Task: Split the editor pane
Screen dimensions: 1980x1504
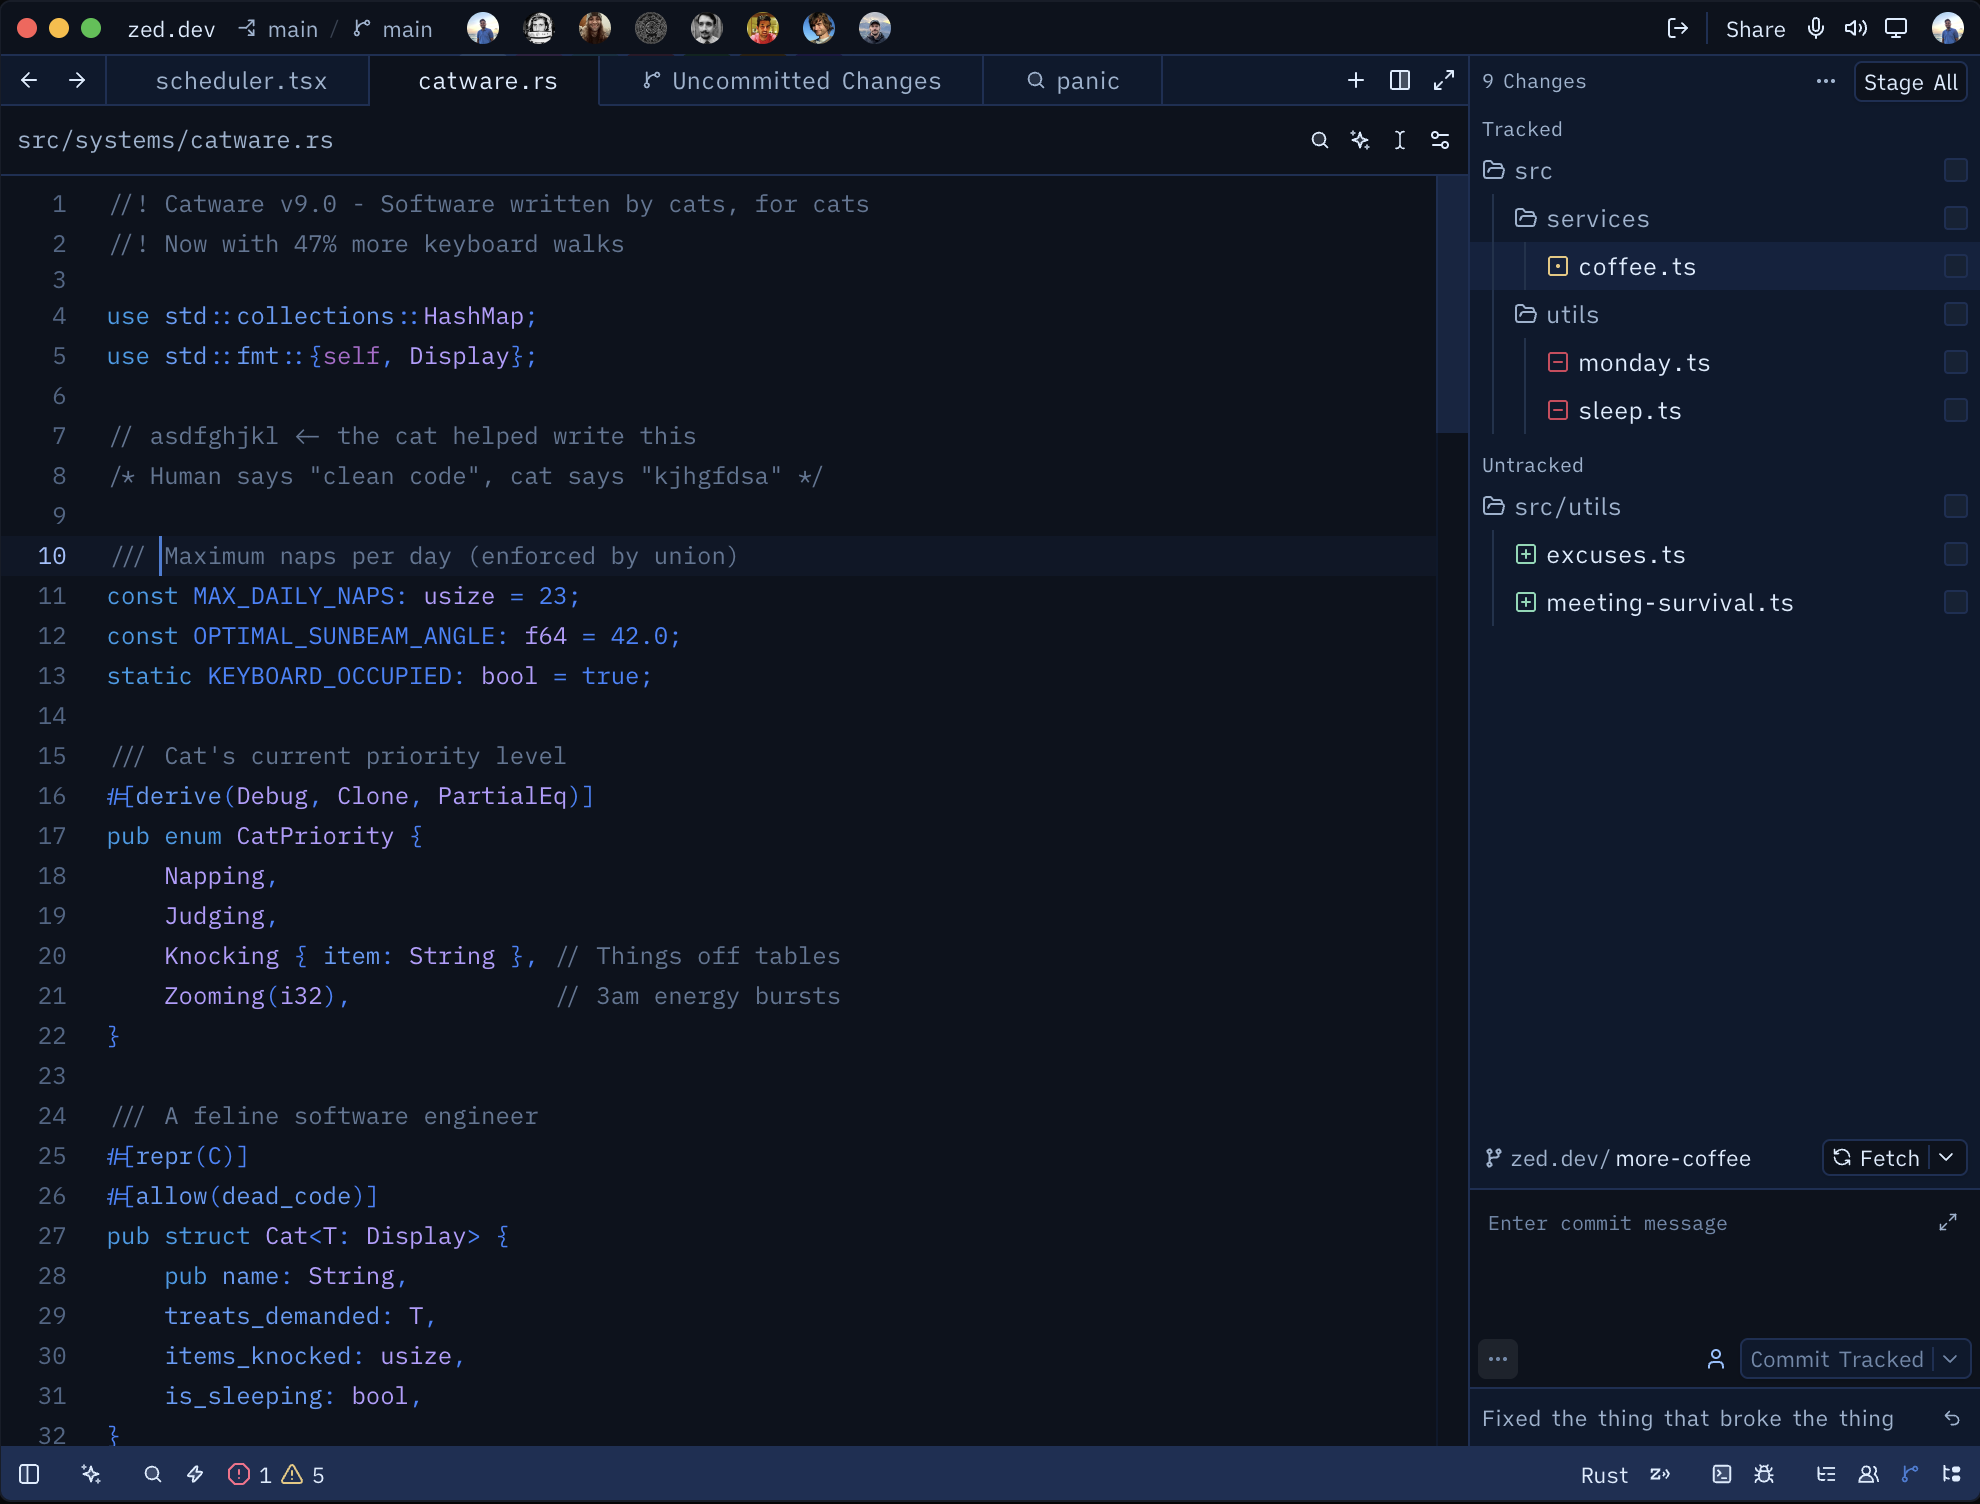Action: coord(1400,80)
